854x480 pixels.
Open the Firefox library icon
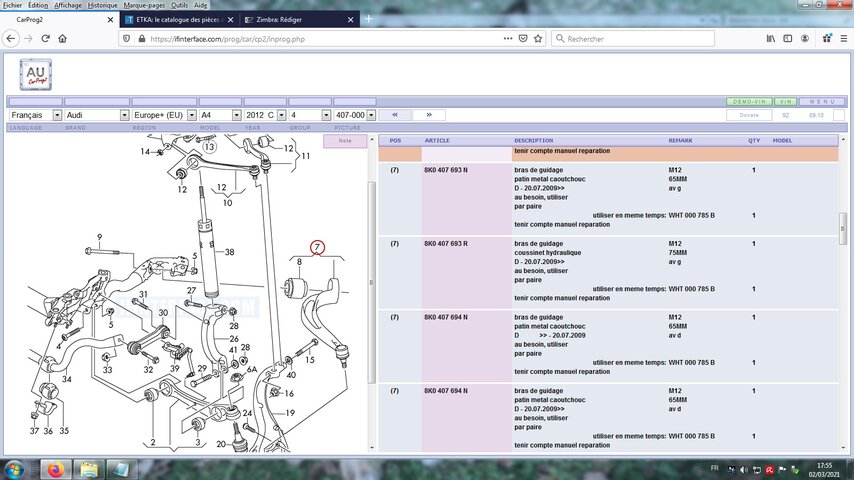coord(771,38)
